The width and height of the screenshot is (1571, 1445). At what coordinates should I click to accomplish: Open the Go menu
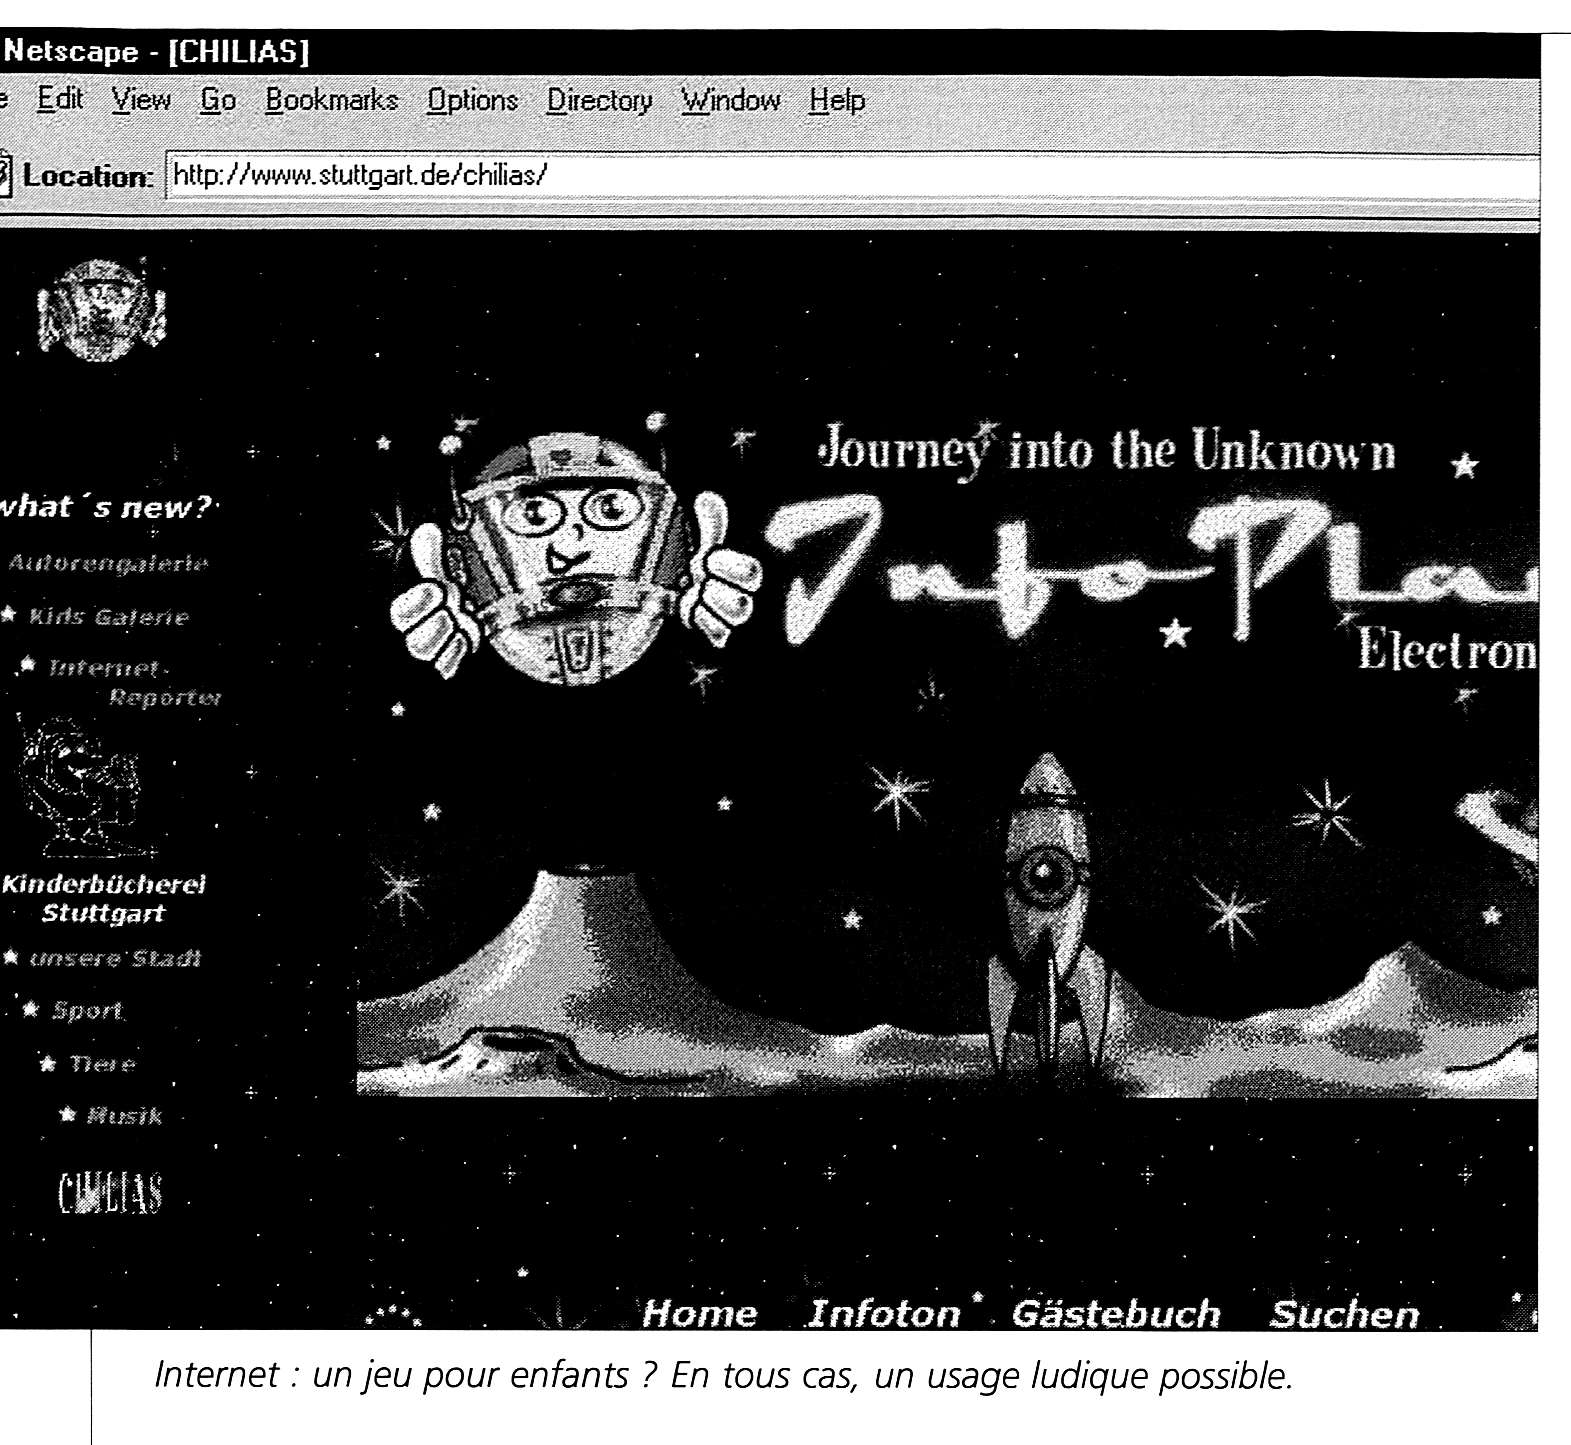pos(218,99)
